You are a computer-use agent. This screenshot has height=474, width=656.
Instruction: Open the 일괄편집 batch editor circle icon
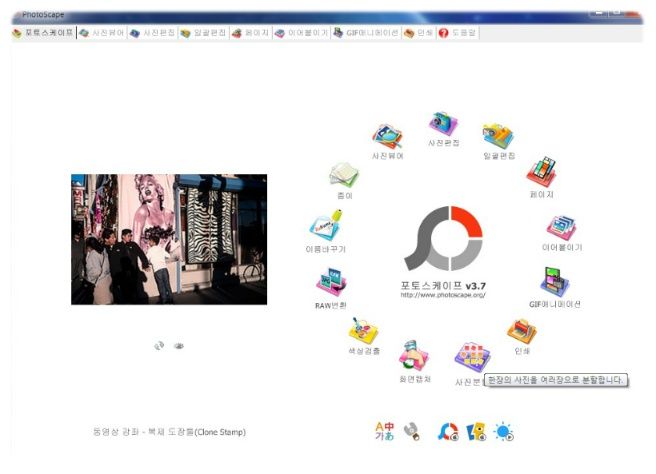coord(498,137)
